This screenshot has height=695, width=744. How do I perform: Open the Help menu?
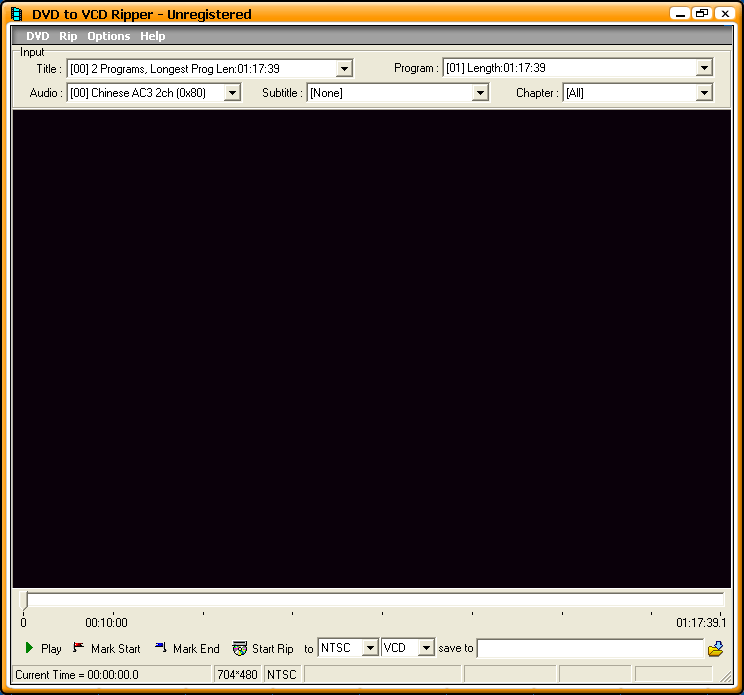tap(152, 36)
